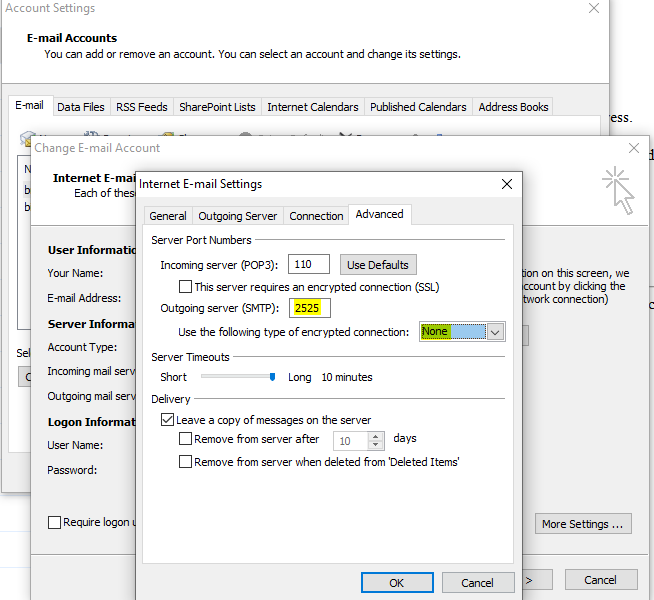
Task: Open the Connection tab
Action: click(x=316, y=216)
